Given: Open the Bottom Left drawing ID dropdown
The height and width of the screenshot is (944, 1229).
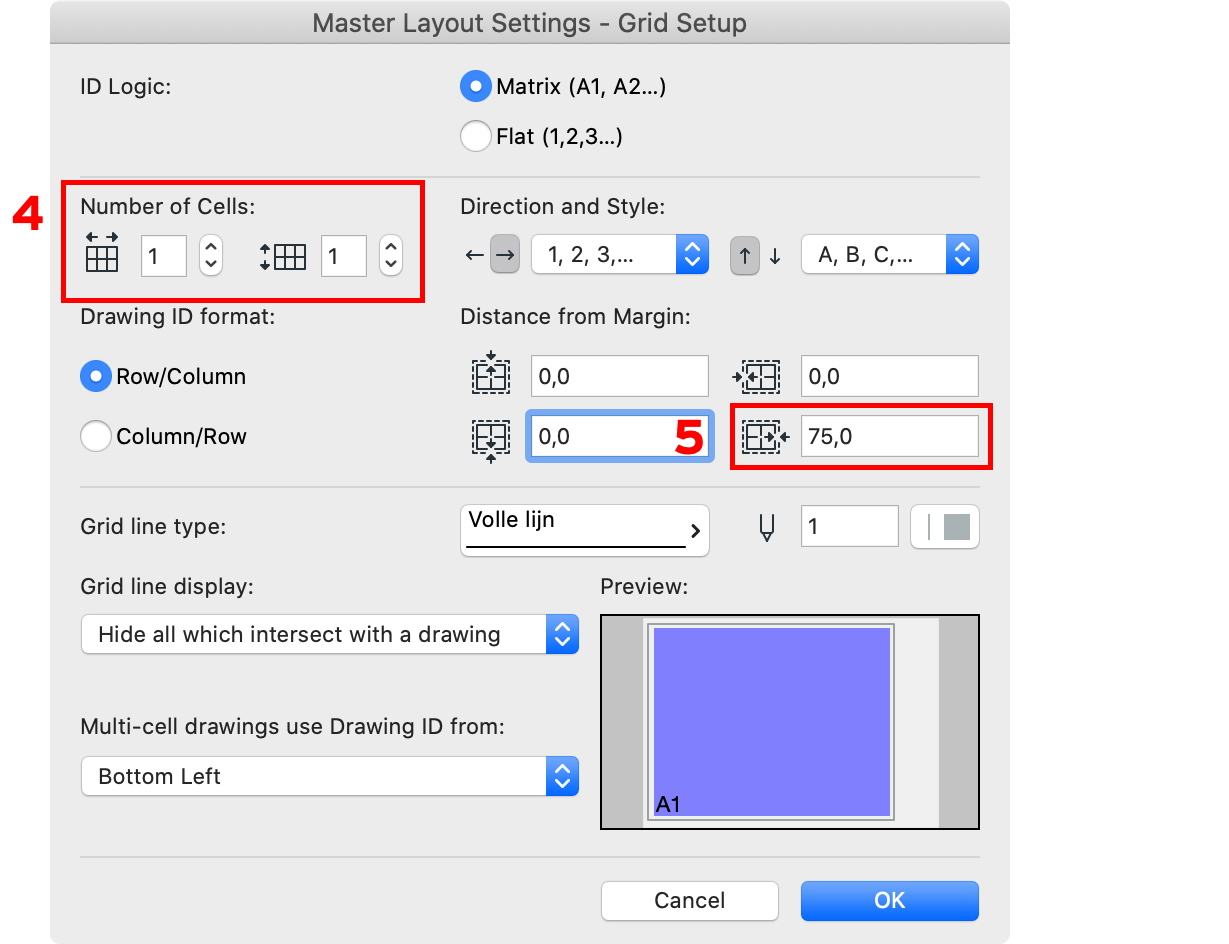Looking at the screenshot, I should (x=329, y=777).
